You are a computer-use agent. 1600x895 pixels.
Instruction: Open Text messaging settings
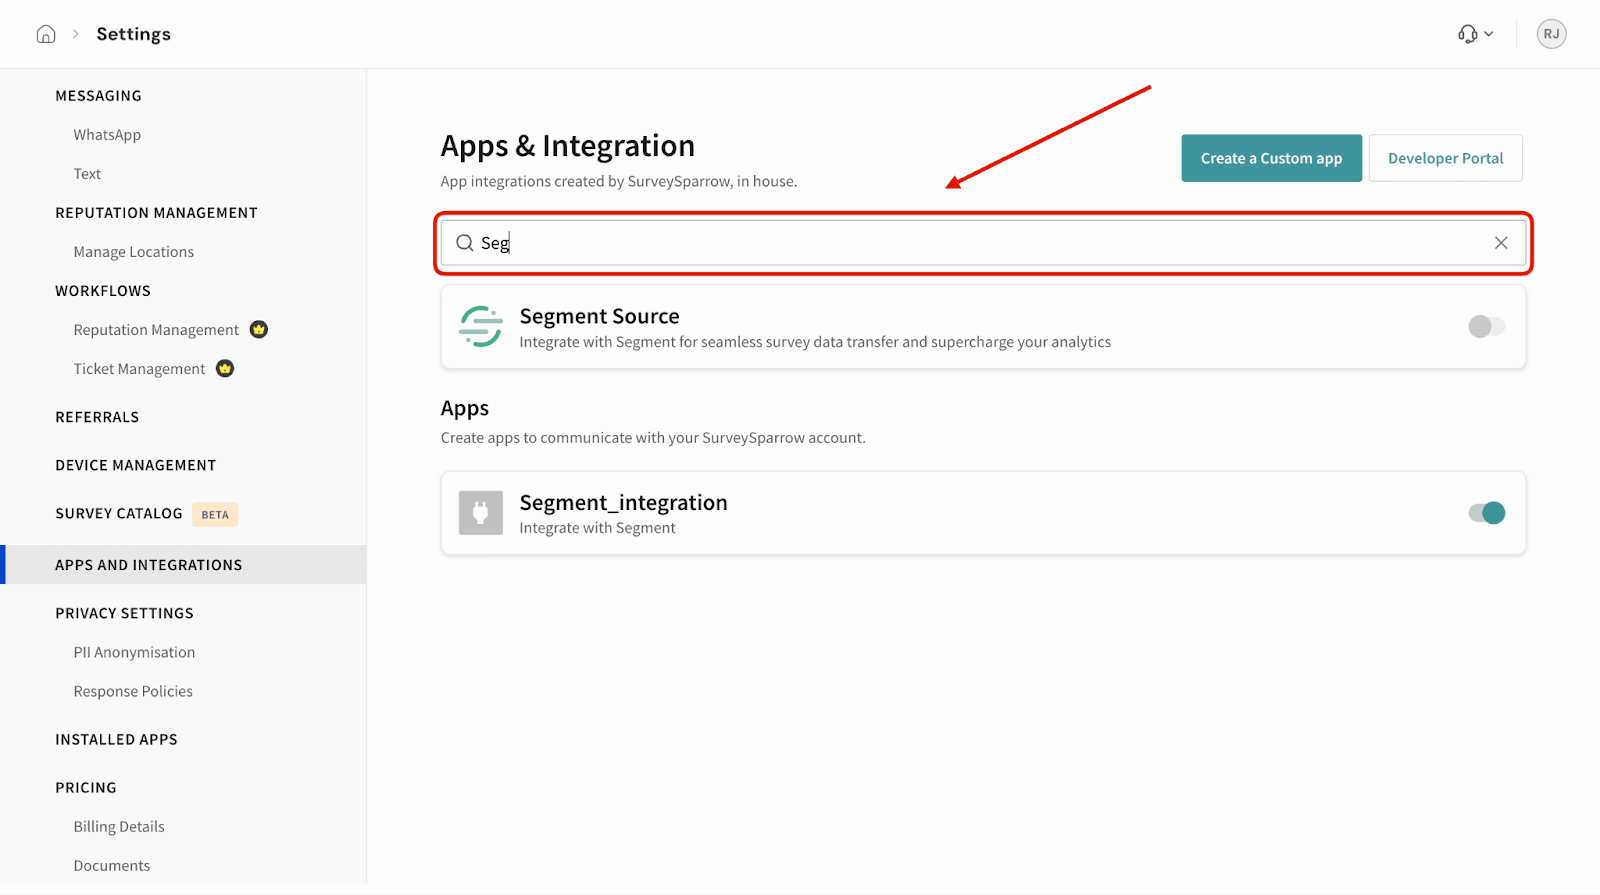point(87,174)
